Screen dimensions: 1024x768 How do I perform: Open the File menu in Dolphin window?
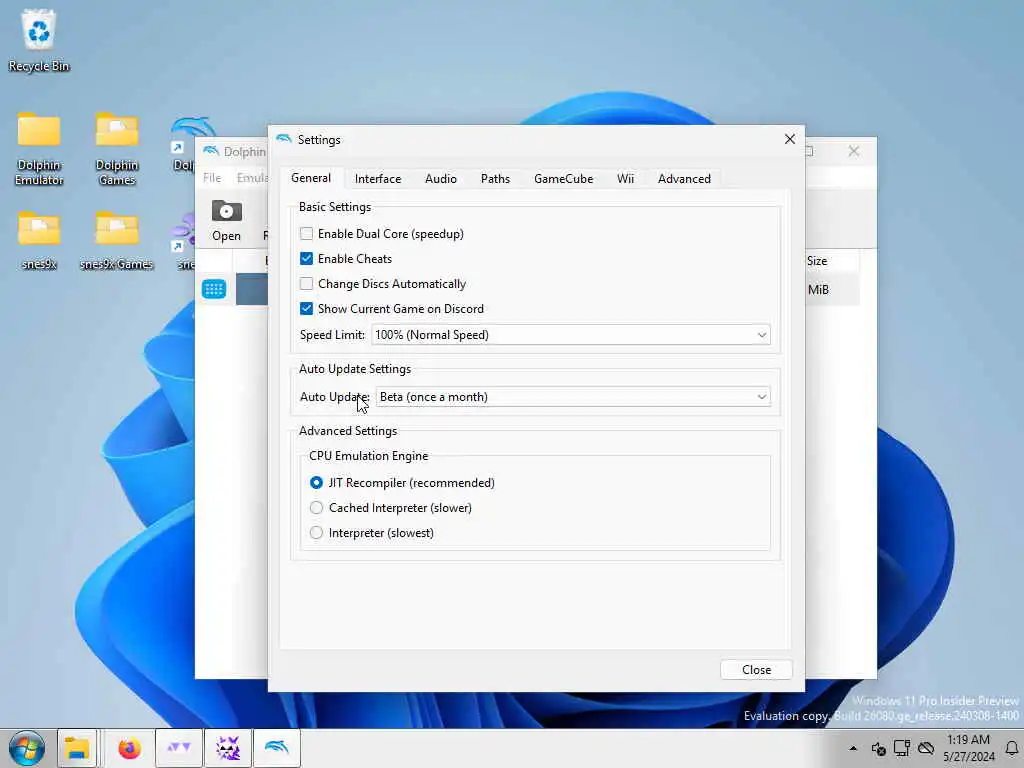(x=212, y=178)
